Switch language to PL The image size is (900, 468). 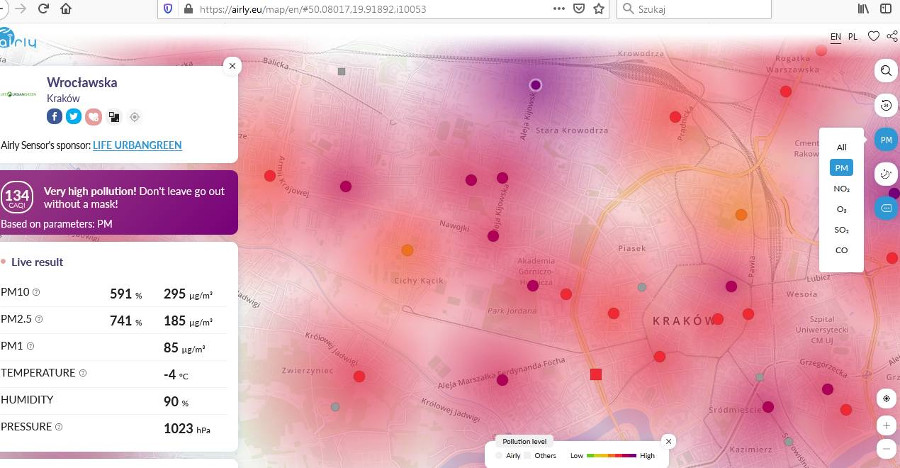tap(853, 37)
